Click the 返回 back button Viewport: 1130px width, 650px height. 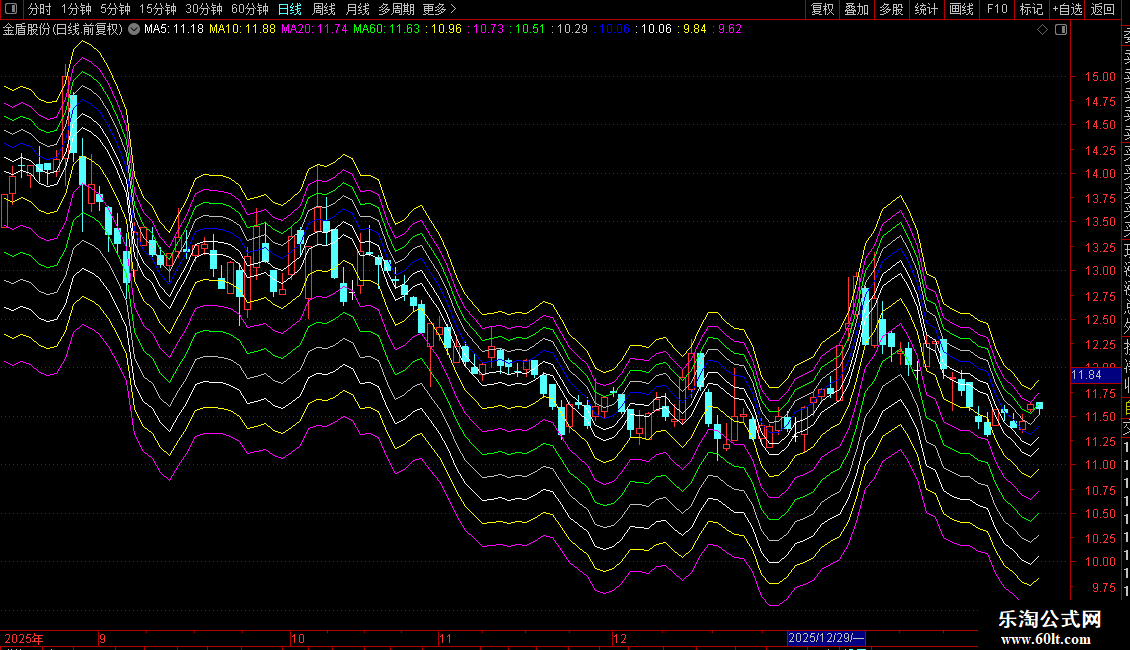[1103, 9]
